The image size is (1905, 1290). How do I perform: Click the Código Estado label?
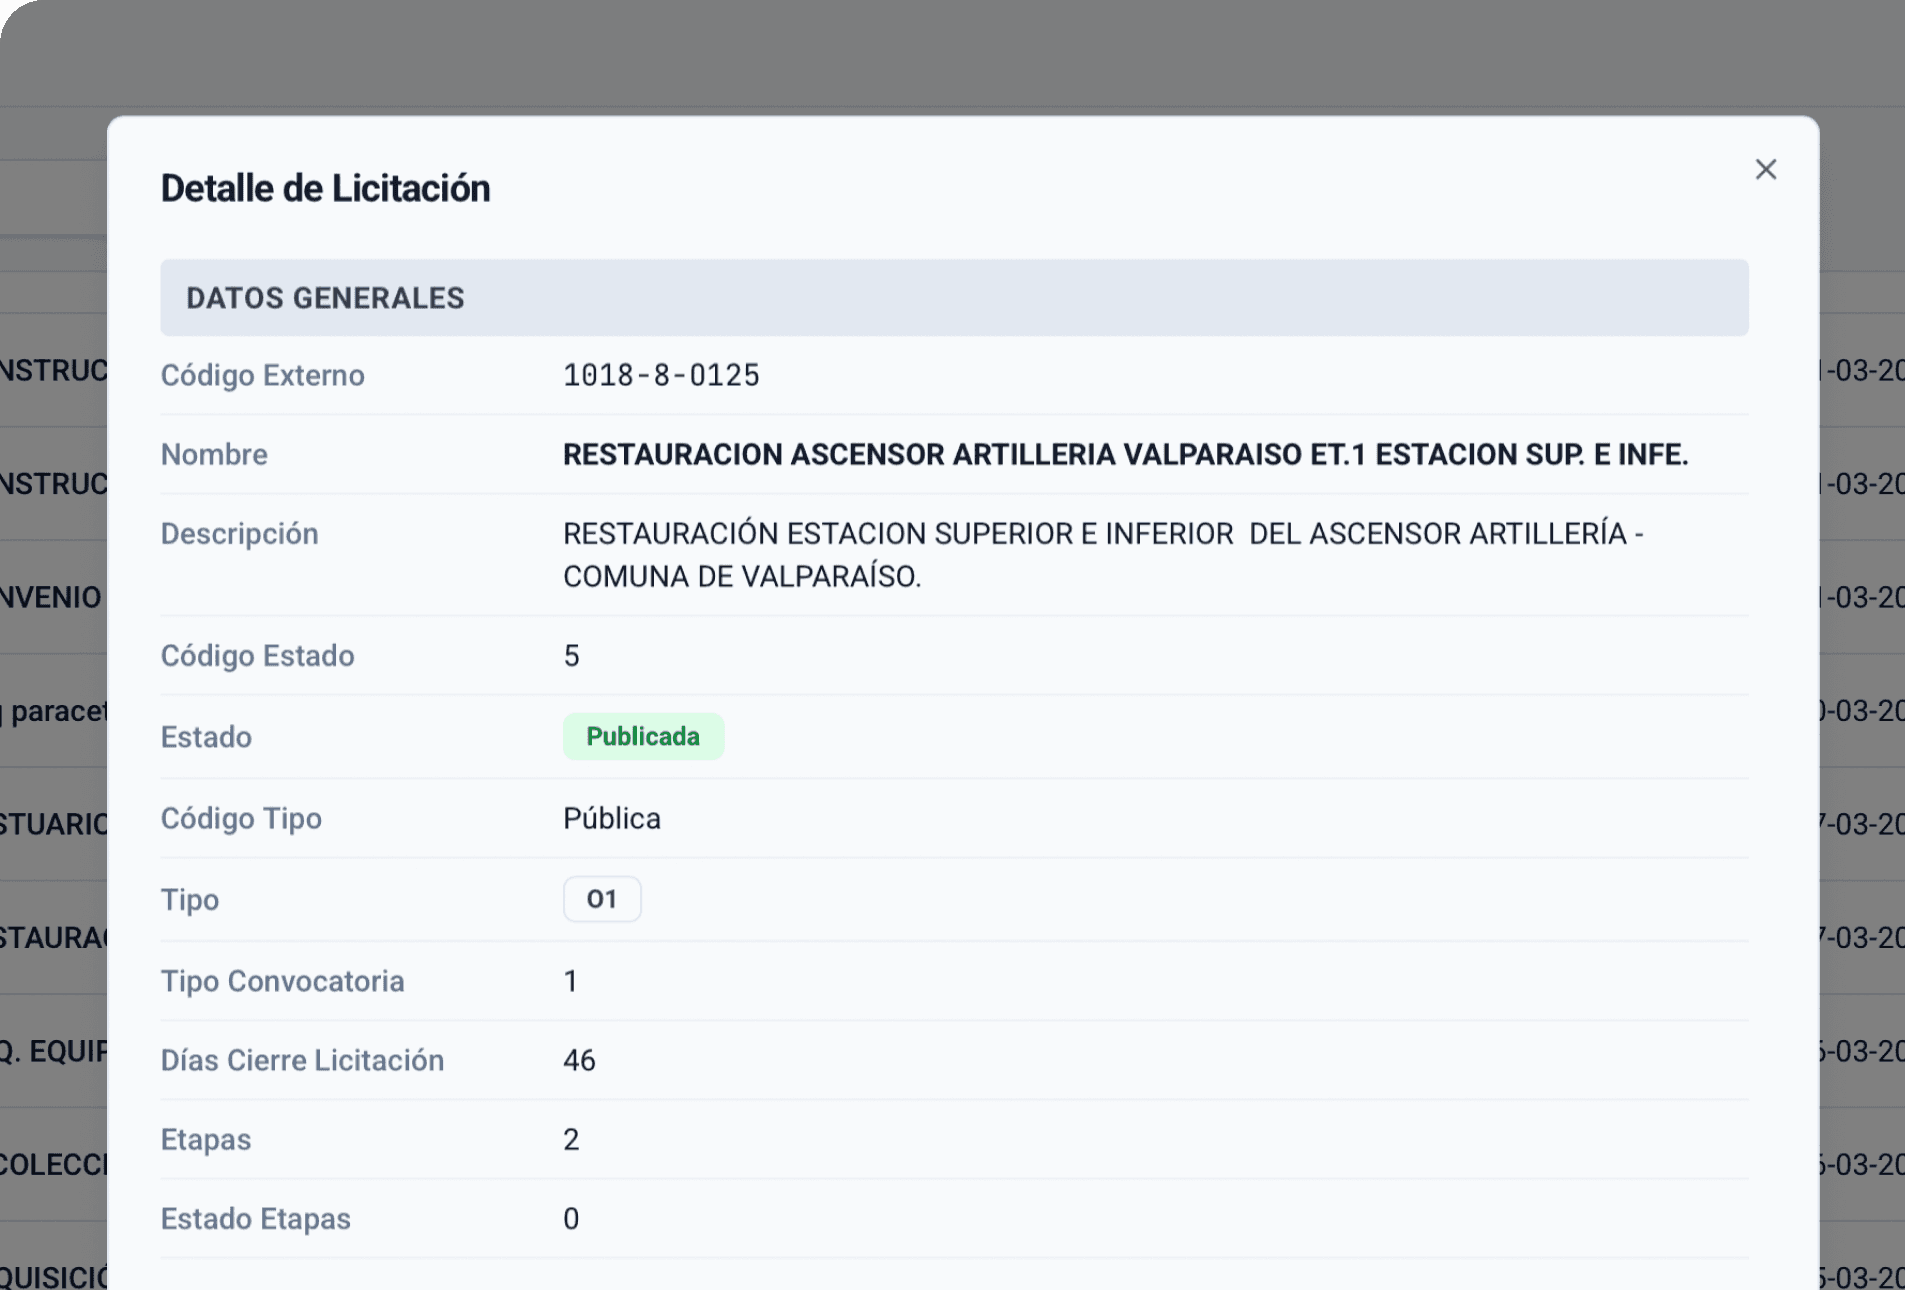(257, 655)
